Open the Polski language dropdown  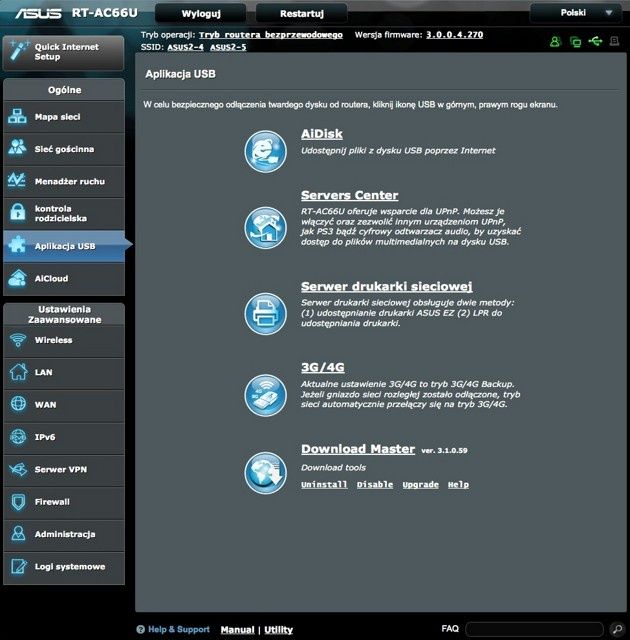coord(576,13)
